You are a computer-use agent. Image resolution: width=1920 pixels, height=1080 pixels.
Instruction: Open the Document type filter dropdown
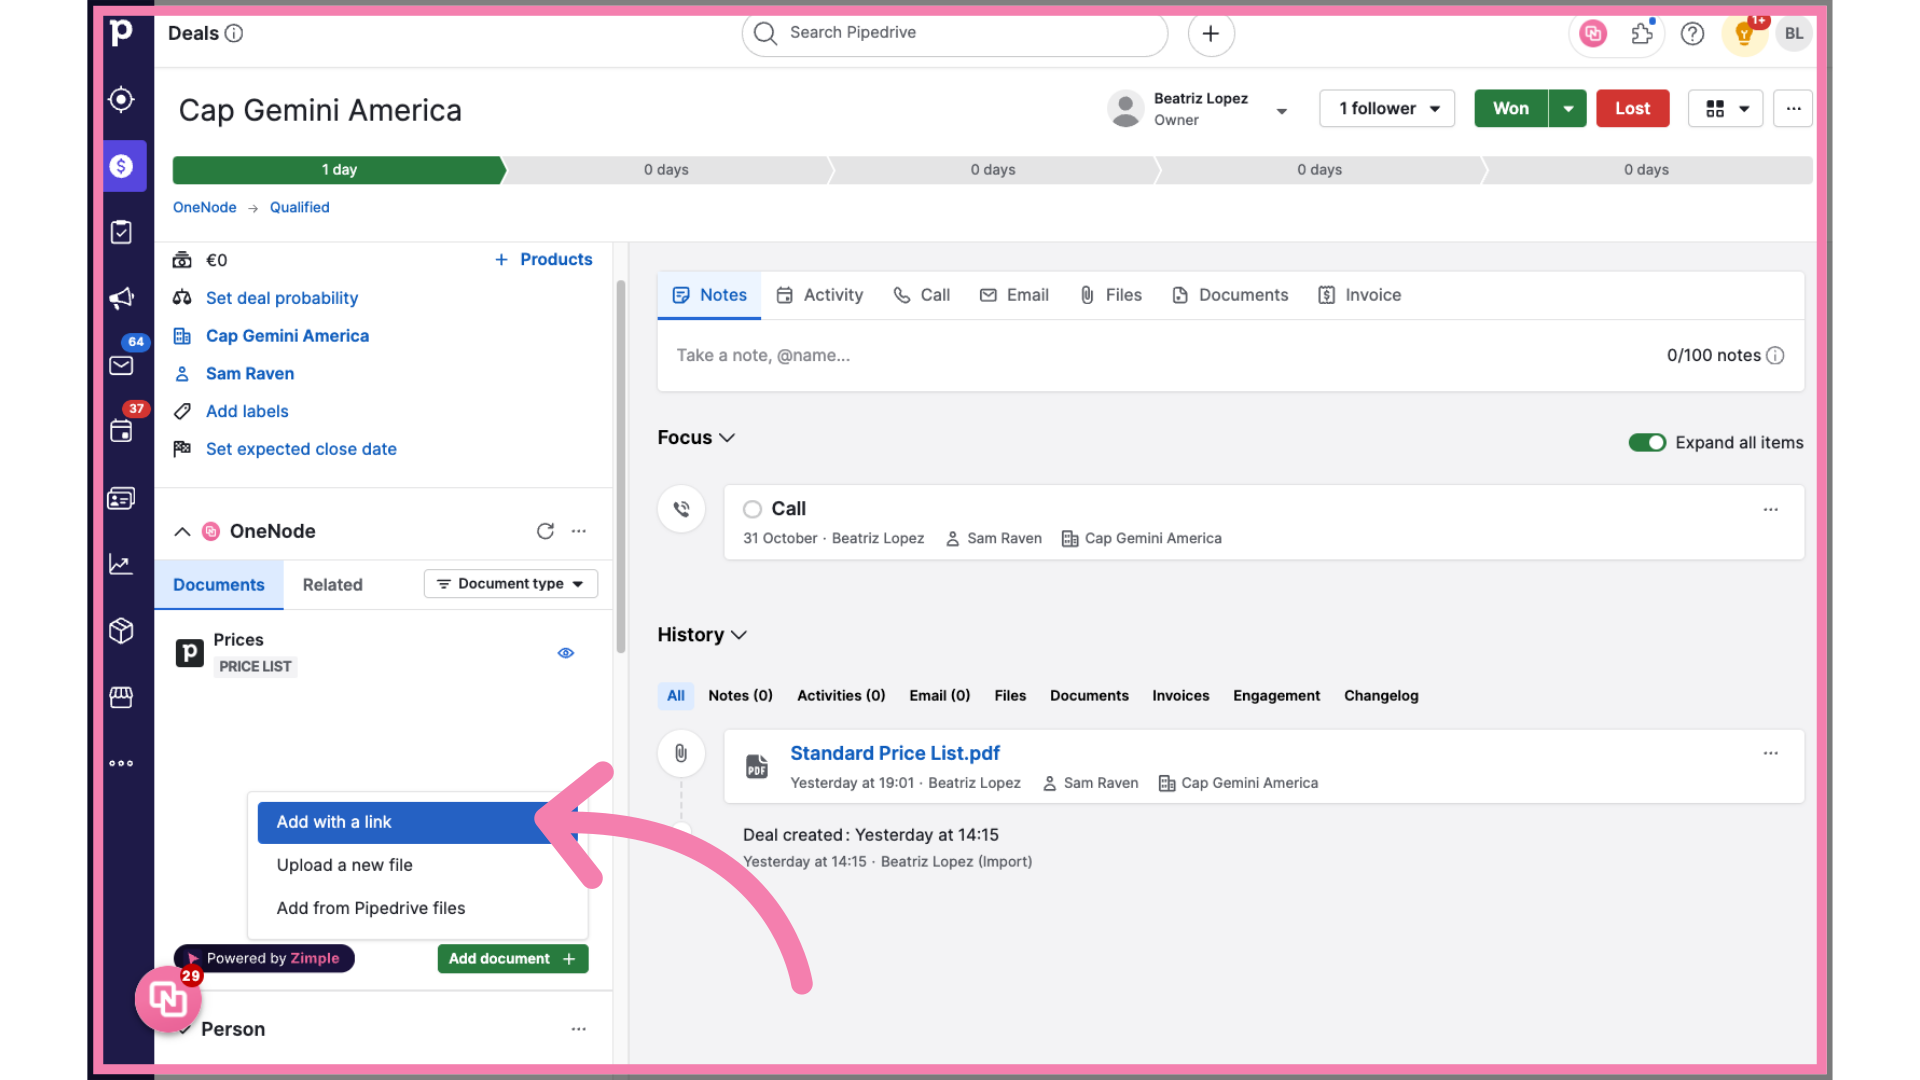pos(510,584)
